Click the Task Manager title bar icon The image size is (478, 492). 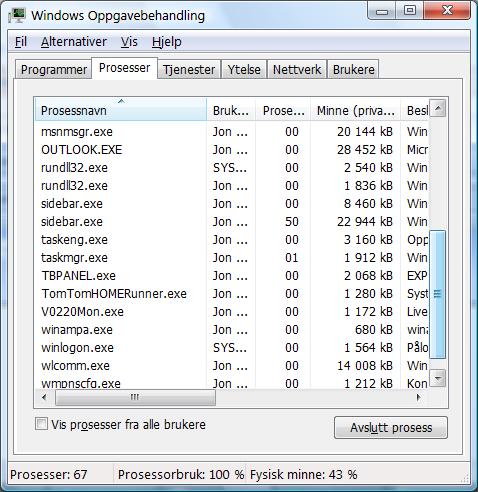point(17,15)
